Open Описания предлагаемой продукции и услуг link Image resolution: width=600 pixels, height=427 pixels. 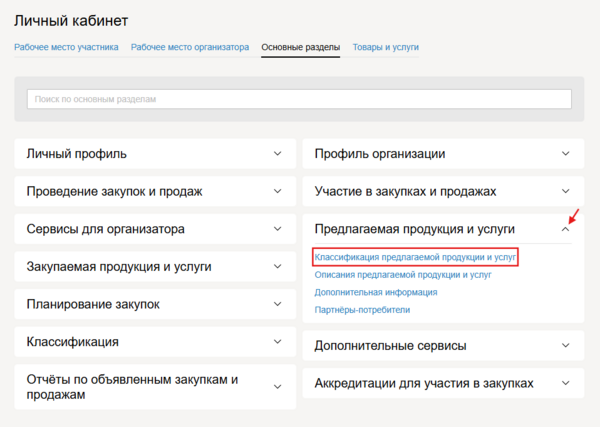403,275
